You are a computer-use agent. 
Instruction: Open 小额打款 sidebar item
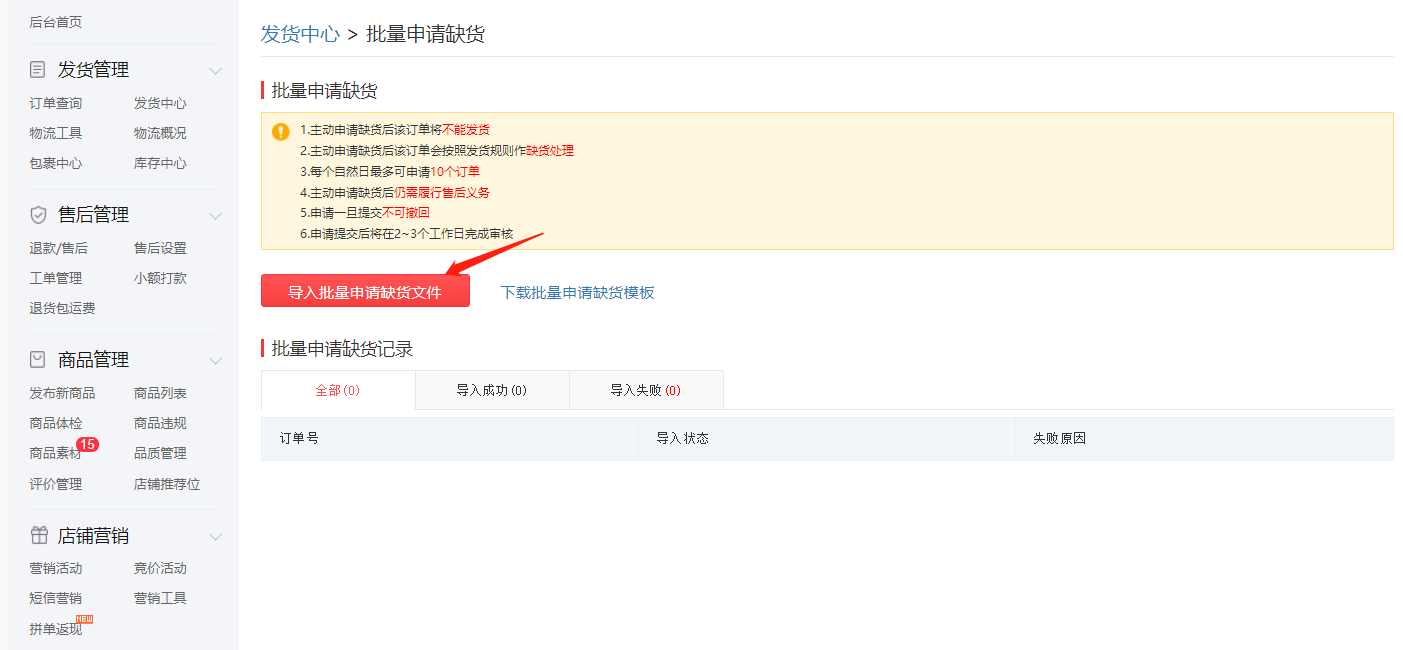160,278
